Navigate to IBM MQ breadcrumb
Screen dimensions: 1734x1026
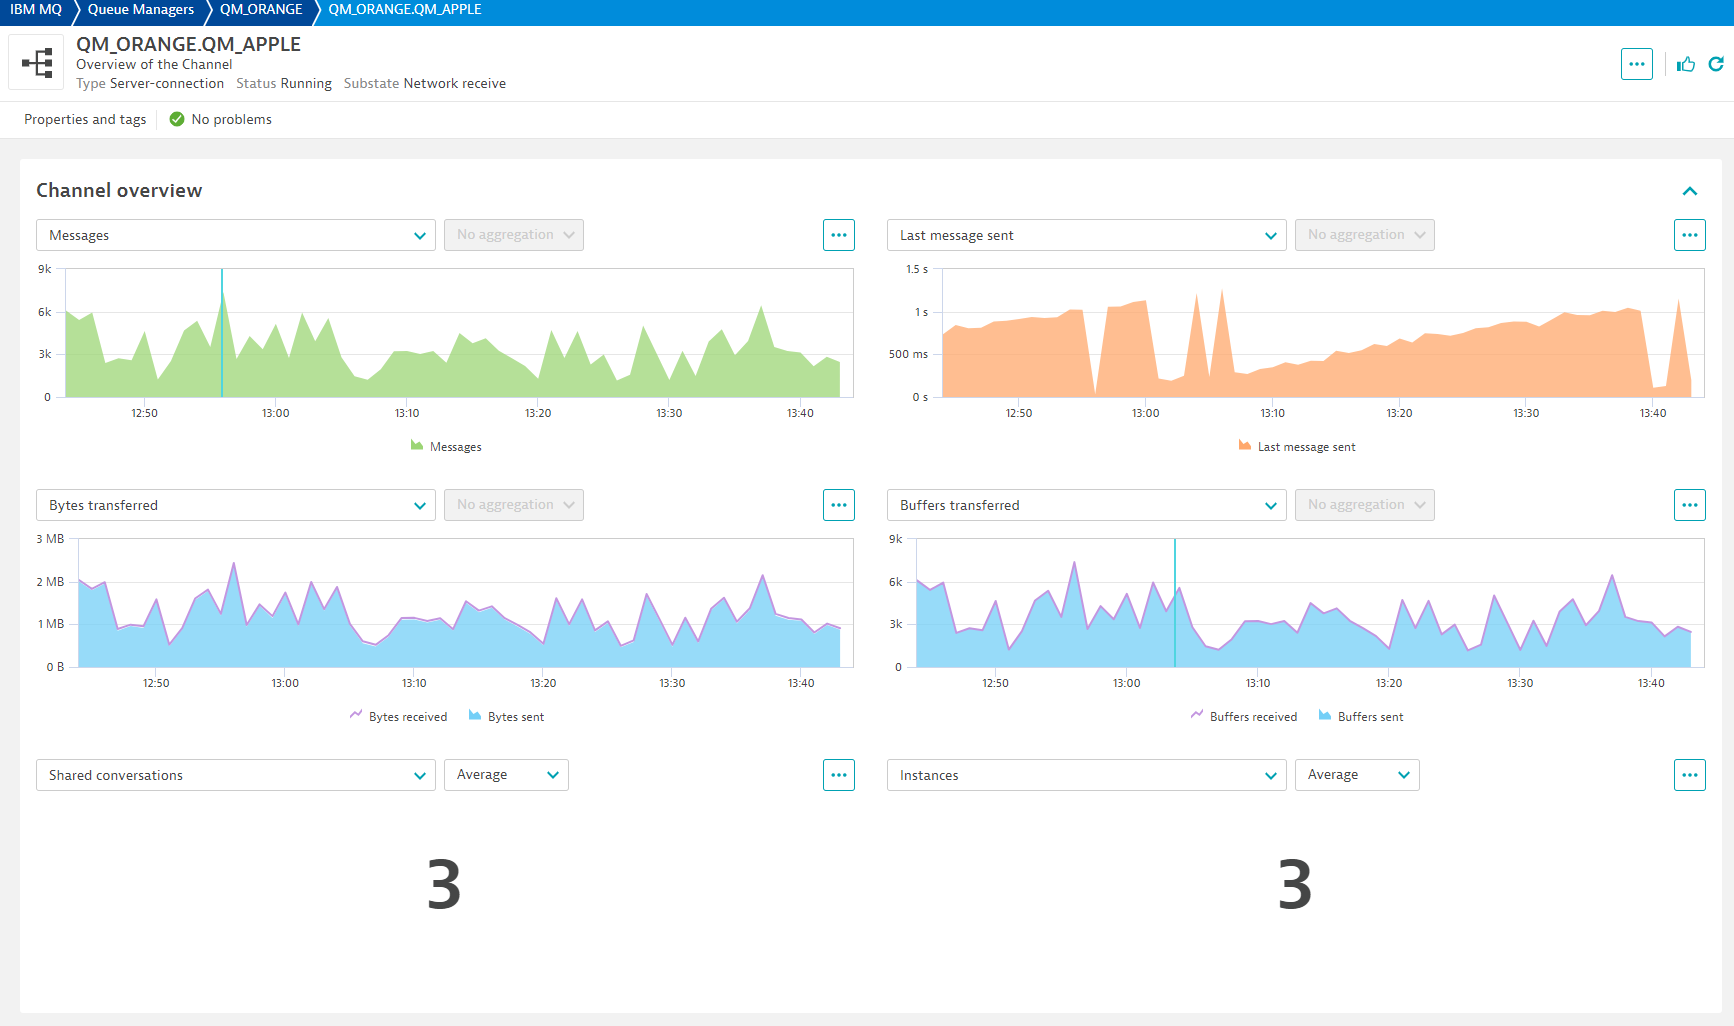coord(36,10)
